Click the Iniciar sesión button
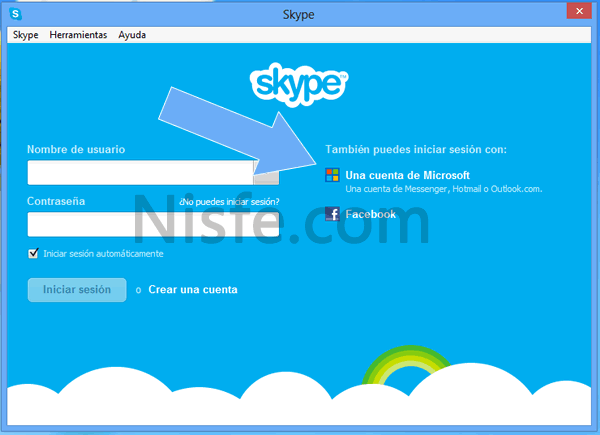 tap(77, 290)
